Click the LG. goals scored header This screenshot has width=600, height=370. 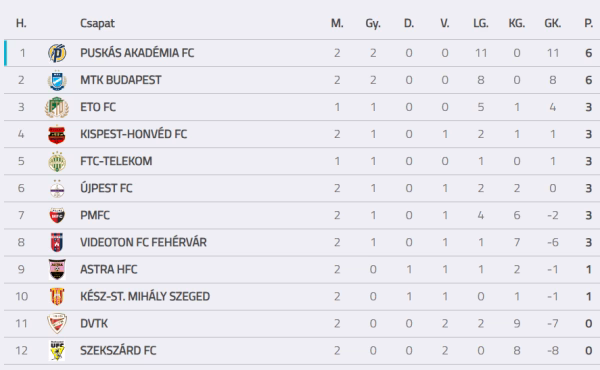pyautogui.click(x=481, y=23)
